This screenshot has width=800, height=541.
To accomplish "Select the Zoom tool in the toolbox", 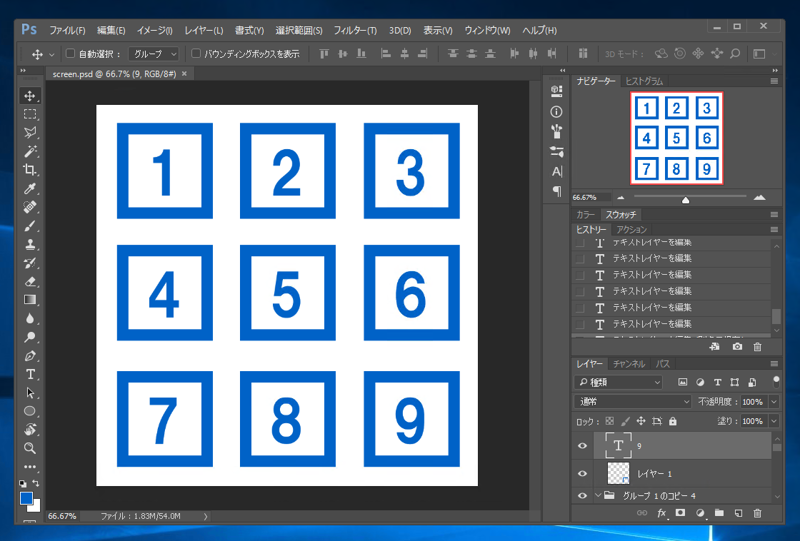I will [30, 448].
